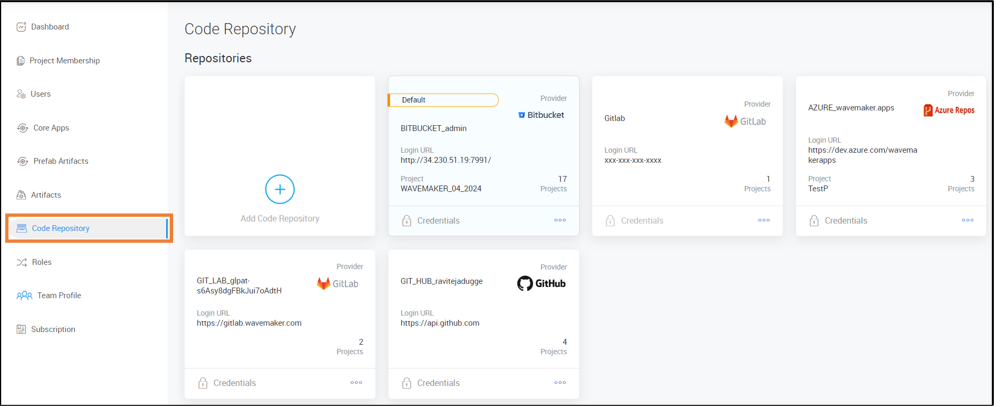Screen dimensions: 994x406
Task: Open Credentials on GIT_HUB_ravitejadugge card
Action: pos(439,383)
